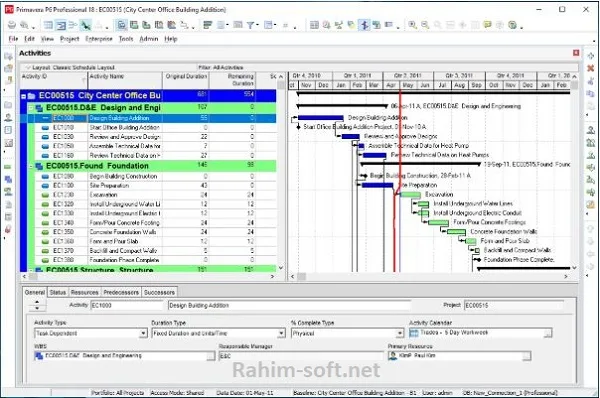Open the Layout options dropdown arrow
Screen dimensions: 600x398
27,67
